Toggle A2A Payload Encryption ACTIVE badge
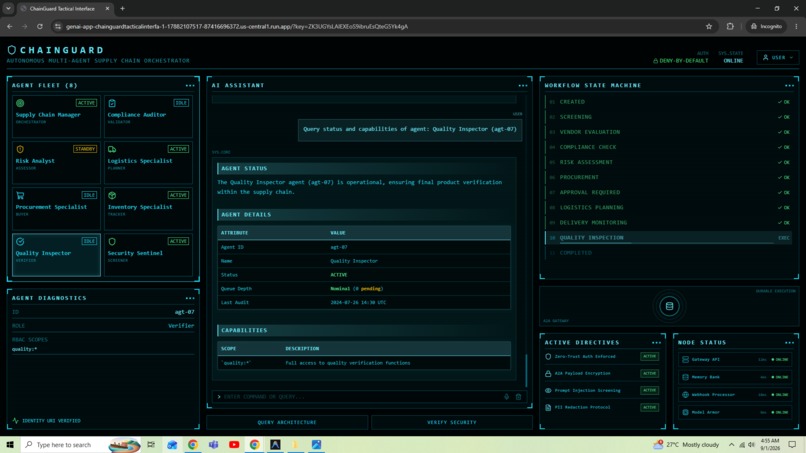 649,373
